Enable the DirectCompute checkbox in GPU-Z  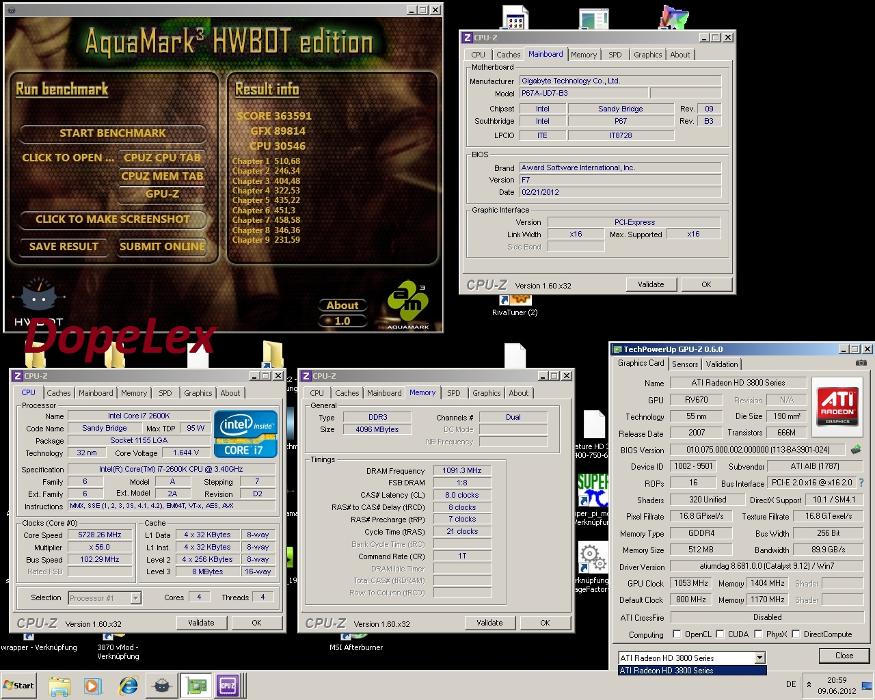point(795,634)
